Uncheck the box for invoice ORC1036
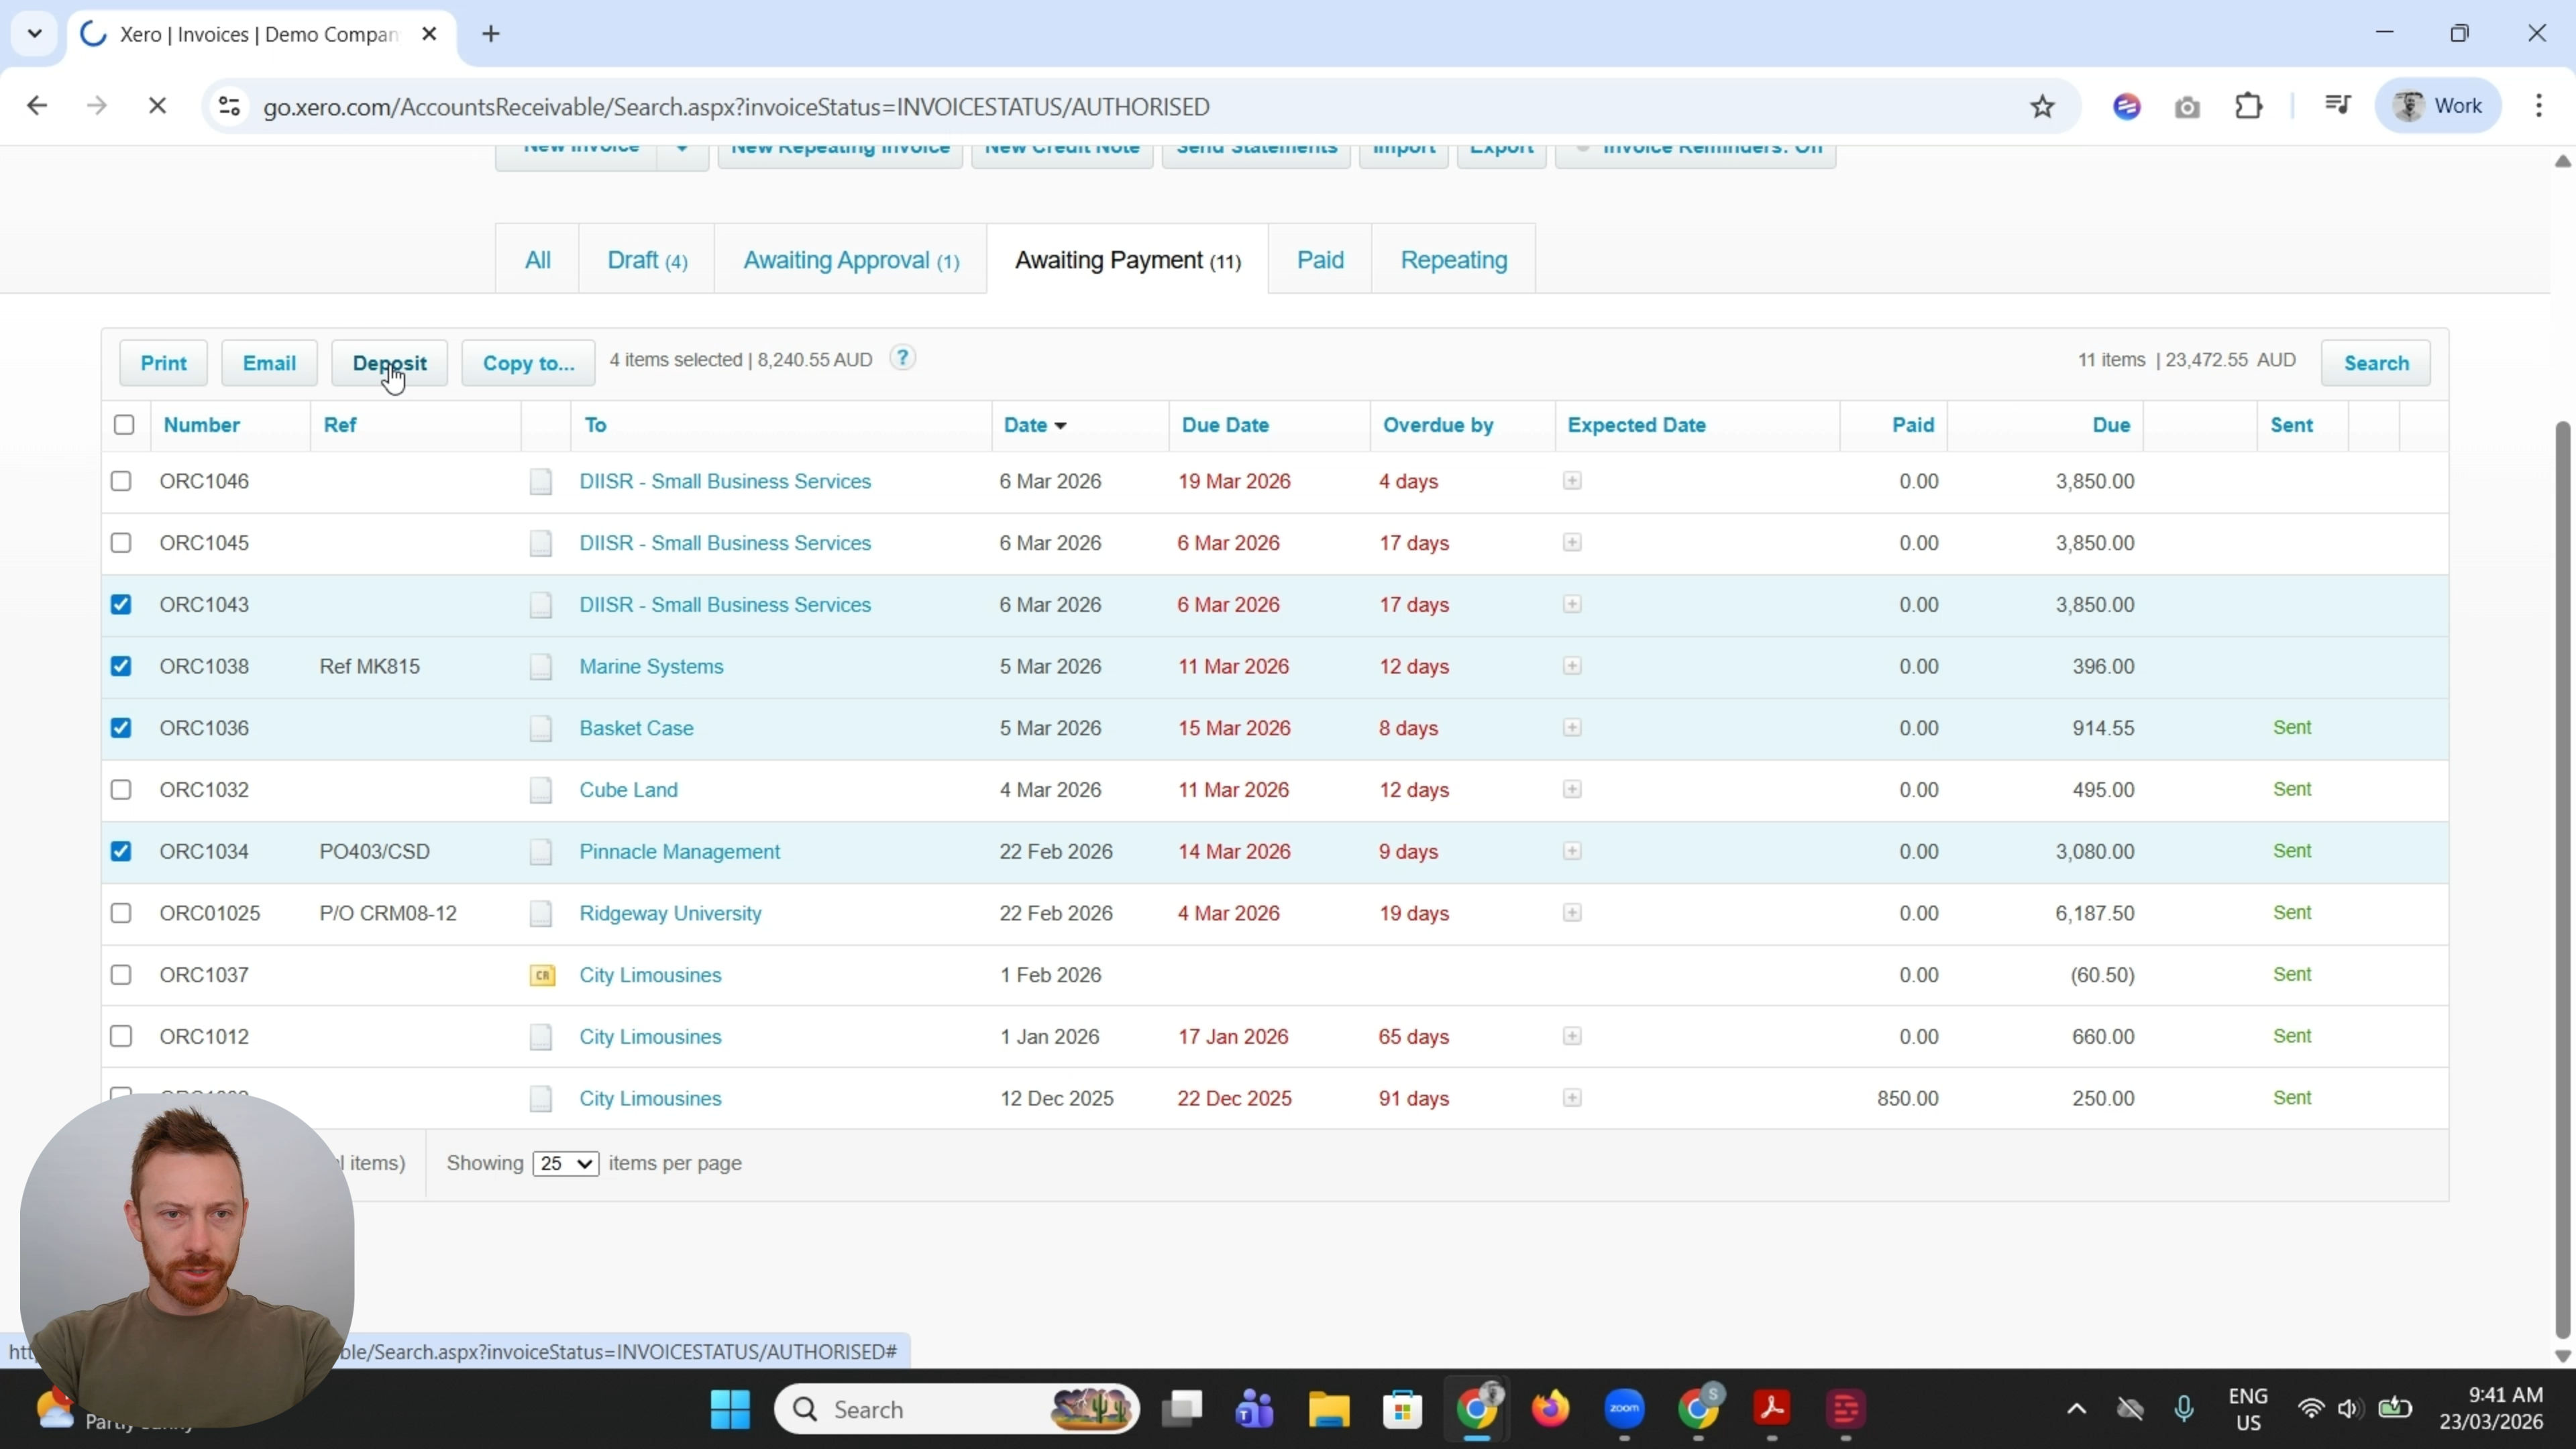2576x1449 pixels. (x=121, y=728)
